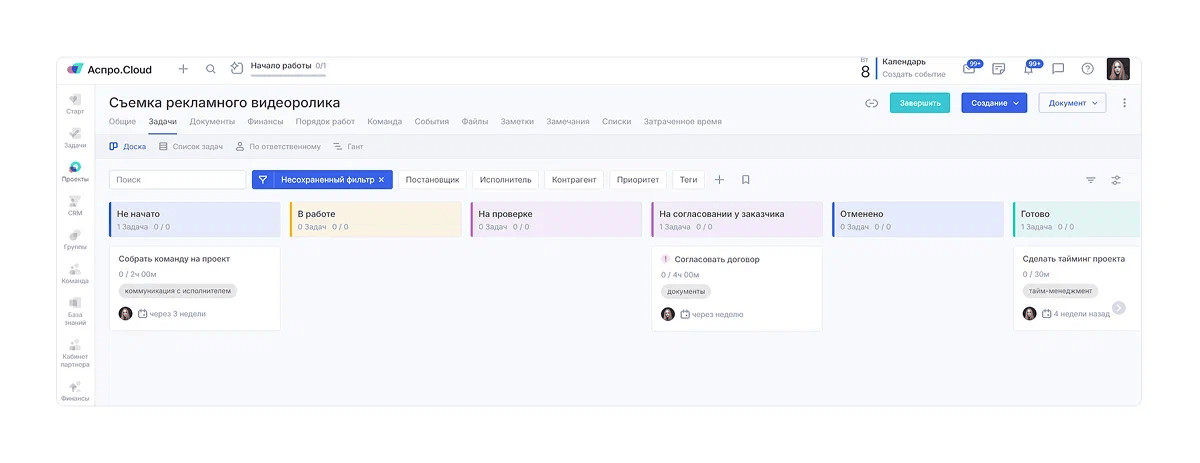Expand the Создание dropdown button

pyautogui.click(x=994, y=103)
